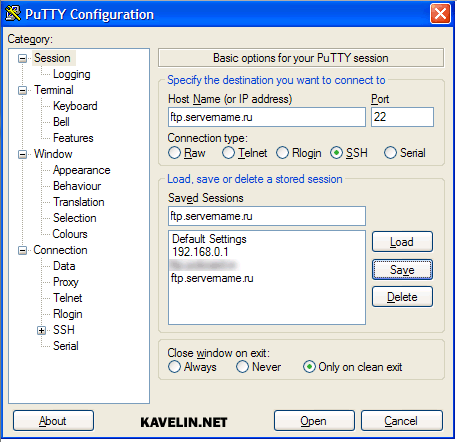Image resolution: width=457 pixels, height=442 pixels.
Task: Collapse the Connection category node
Action: [22, 250]
